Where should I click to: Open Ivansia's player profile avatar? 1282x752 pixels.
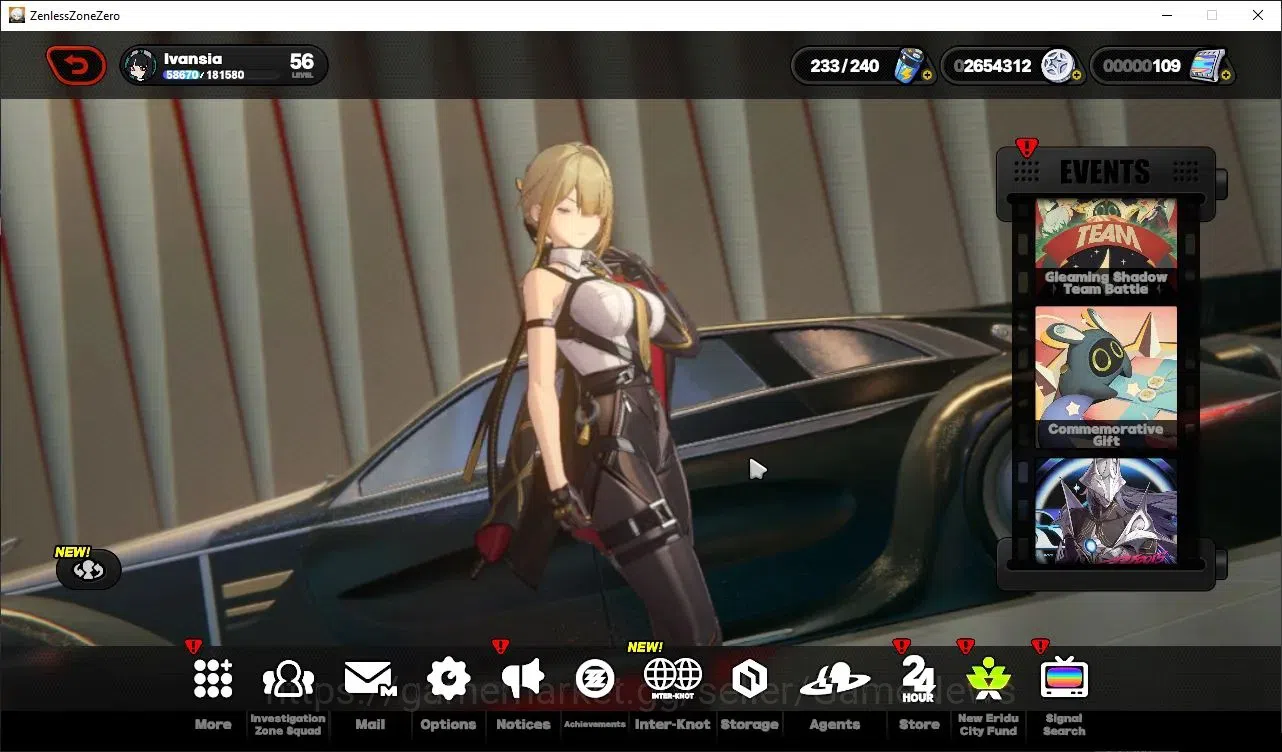(x=139, y=66)
